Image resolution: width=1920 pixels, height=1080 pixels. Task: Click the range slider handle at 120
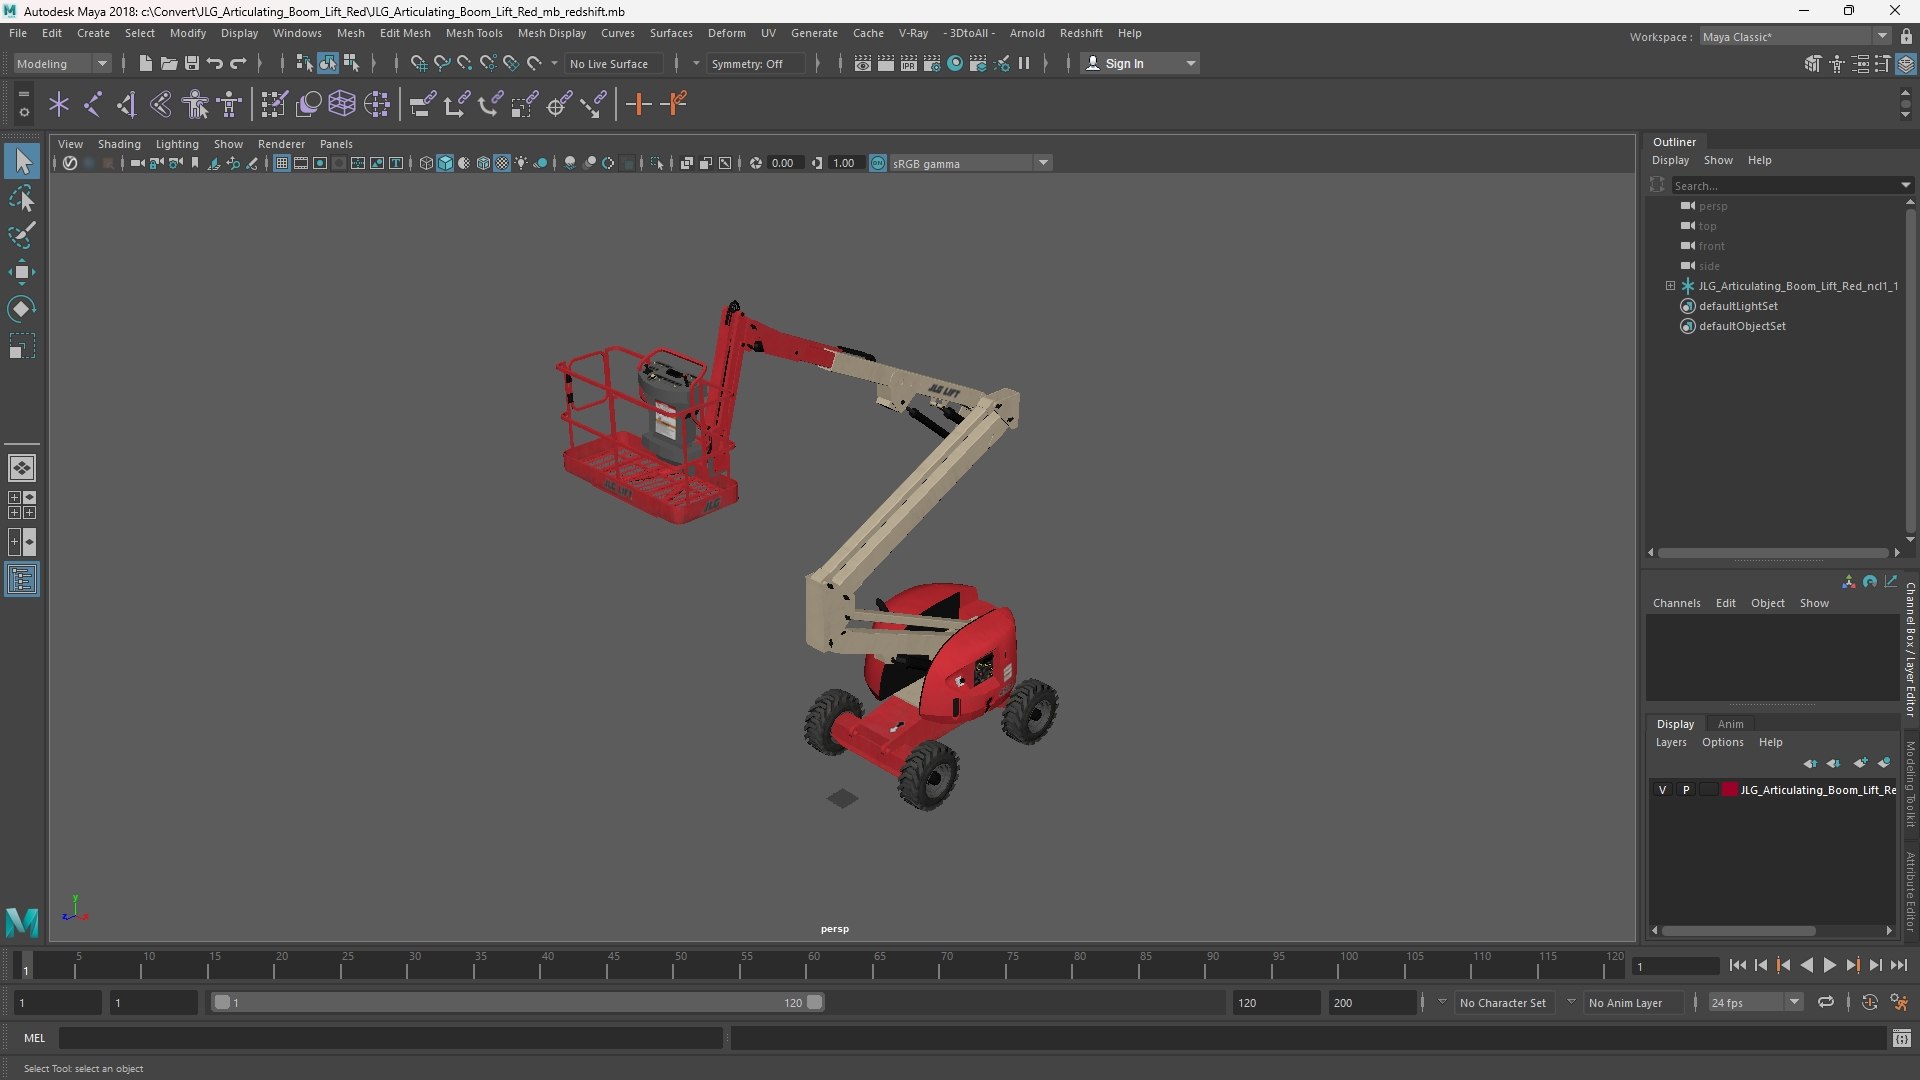(x=815, y=1002)
